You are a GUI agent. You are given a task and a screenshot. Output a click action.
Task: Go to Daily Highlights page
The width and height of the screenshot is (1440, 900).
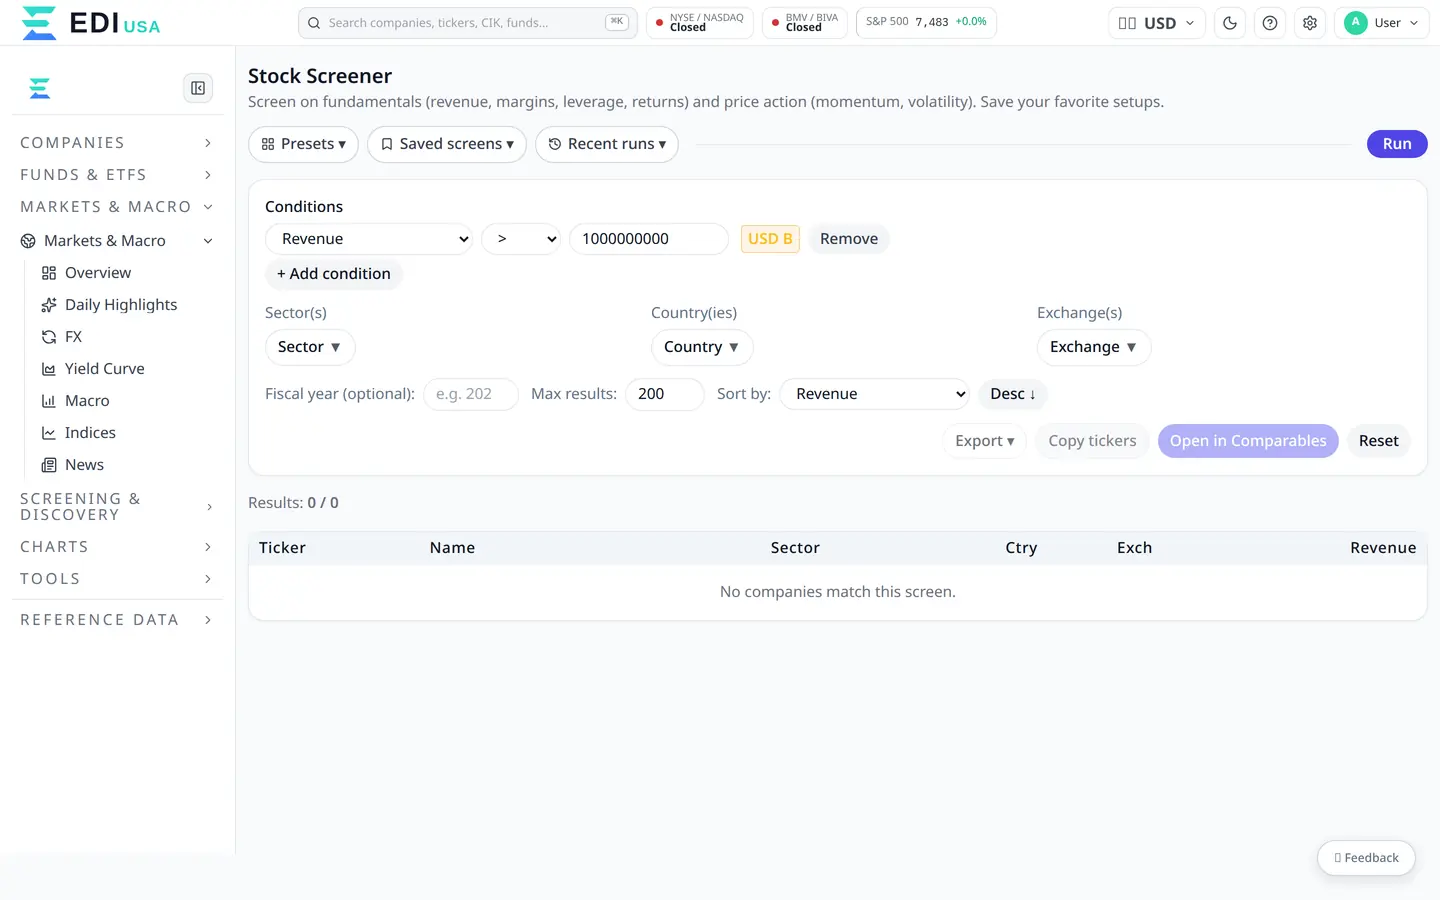coord(121,305)
